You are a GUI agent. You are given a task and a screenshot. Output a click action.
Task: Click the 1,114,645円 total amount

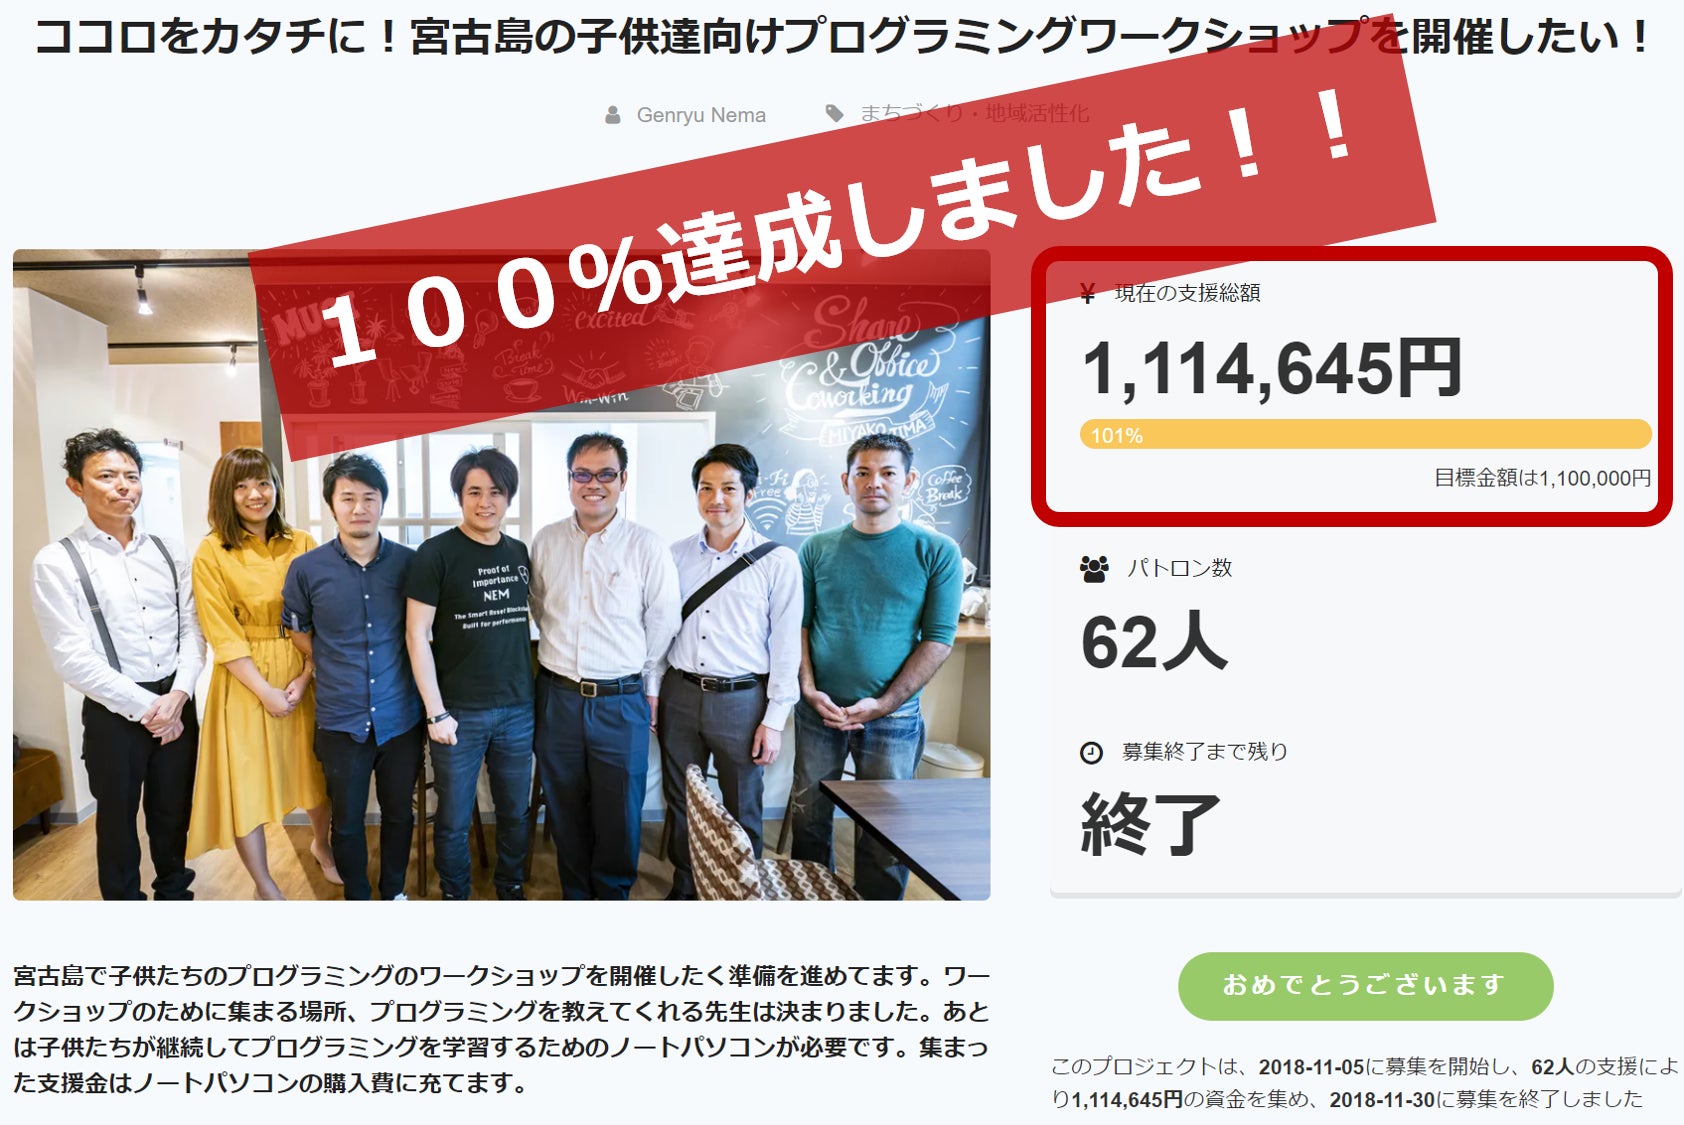point(1272,368)
